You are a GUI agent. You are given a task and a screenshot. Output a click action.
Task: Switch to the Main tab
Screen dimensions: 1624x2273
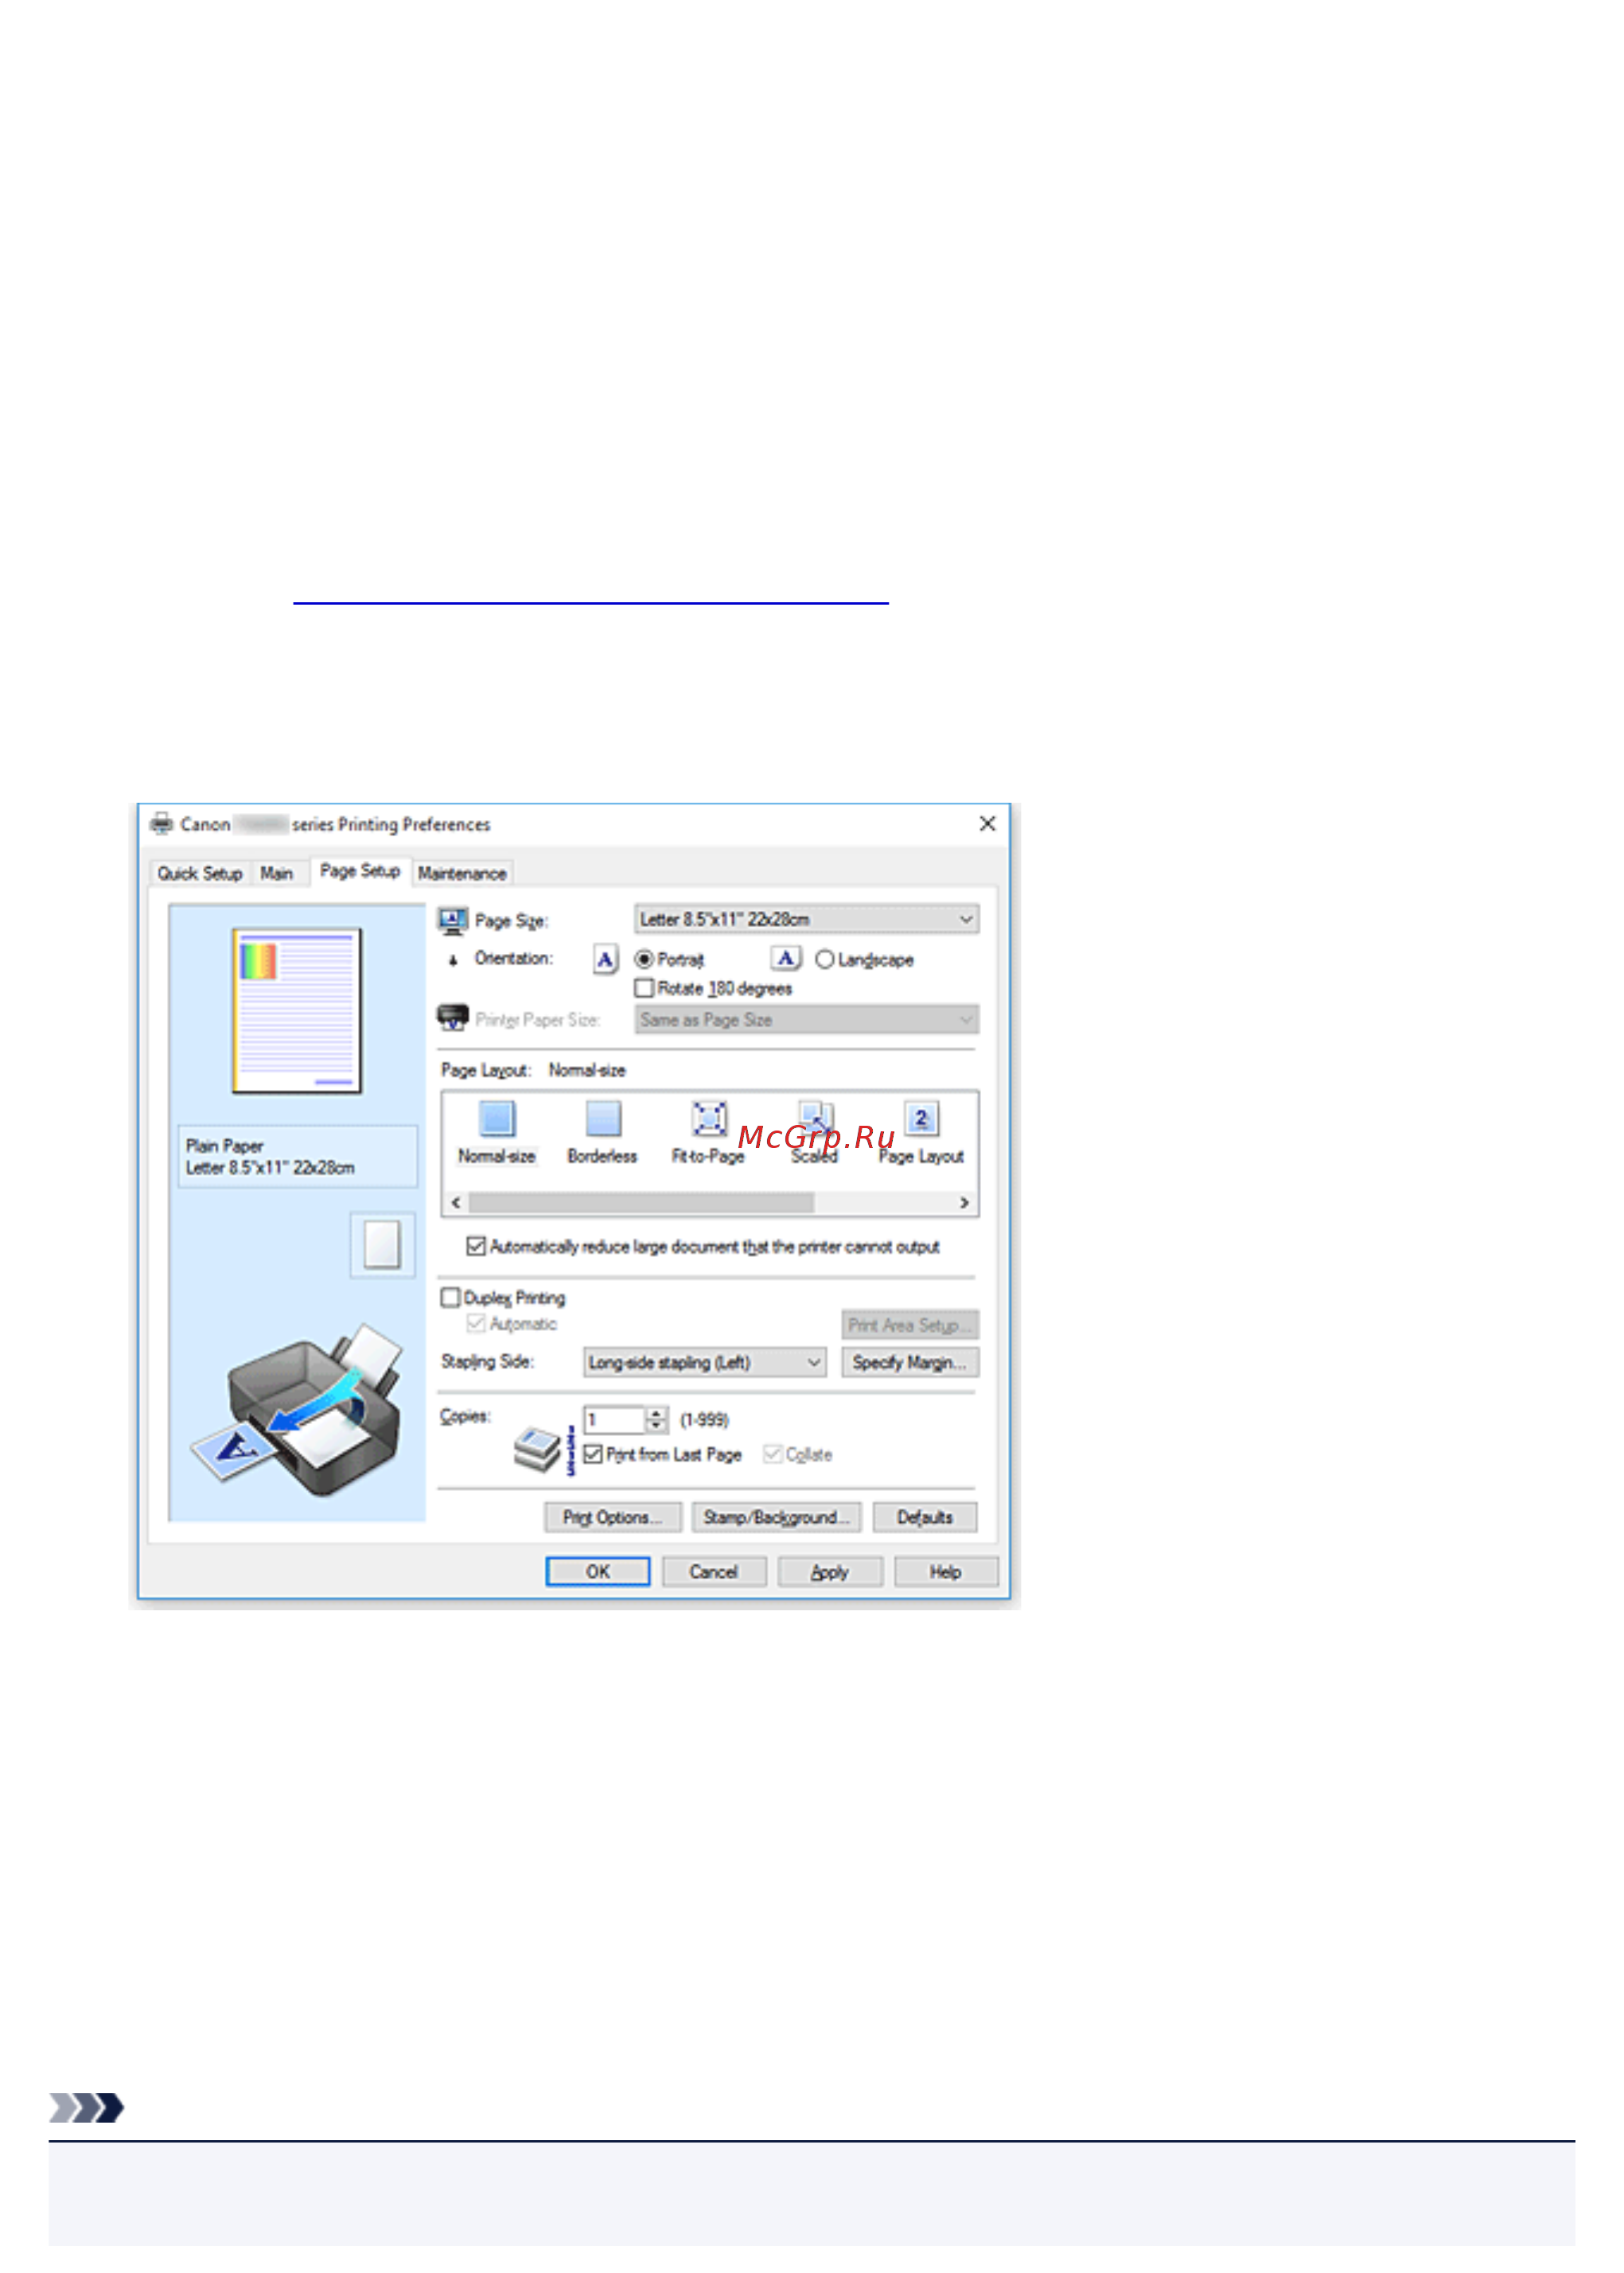[x=277, y=874]
